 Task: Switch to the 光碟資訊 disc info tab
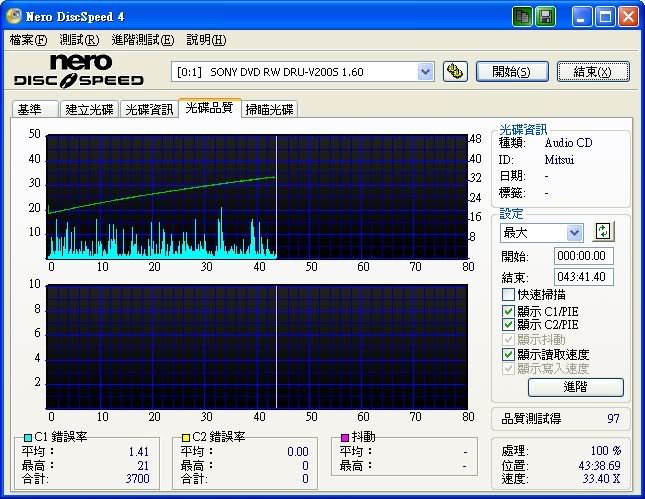(x=149, y=109)
